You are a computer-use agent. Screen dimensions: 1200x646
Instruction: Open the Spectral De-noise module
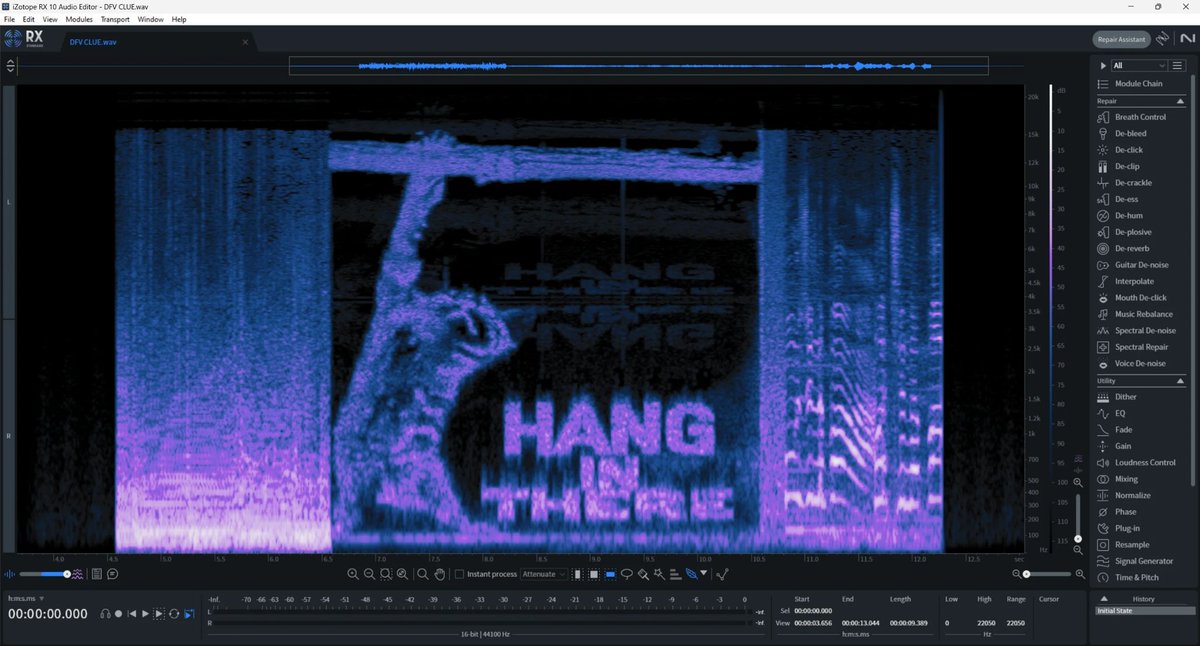[1145, 330]
